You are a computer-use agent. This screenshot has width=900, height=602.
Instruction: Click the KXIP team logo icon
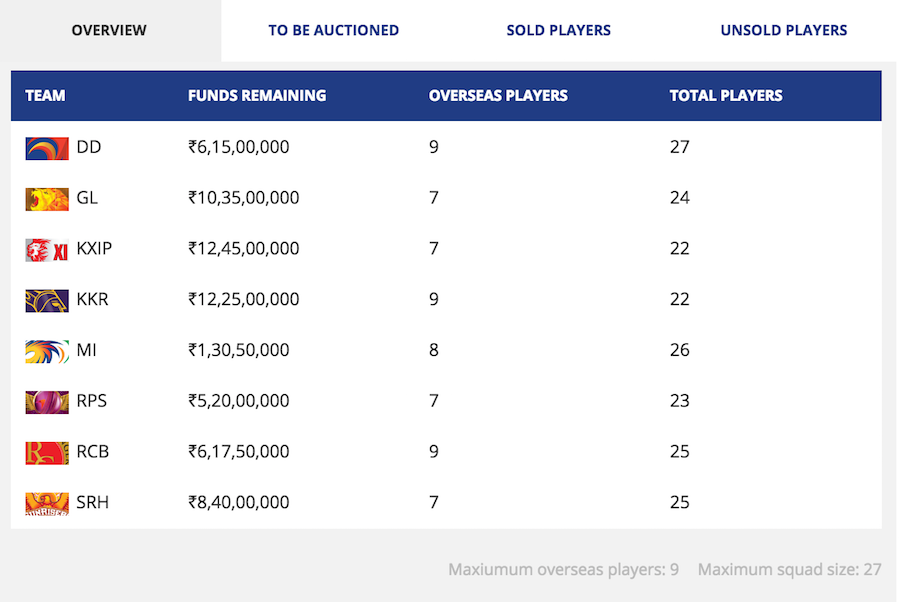pyautogui.click(x=47, y=250)
